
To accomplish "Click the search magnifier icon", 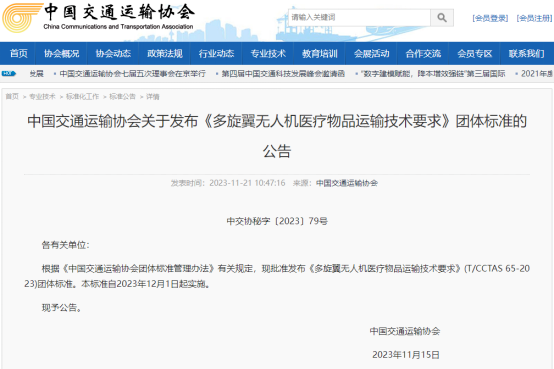I will click(x=442, y=17).
